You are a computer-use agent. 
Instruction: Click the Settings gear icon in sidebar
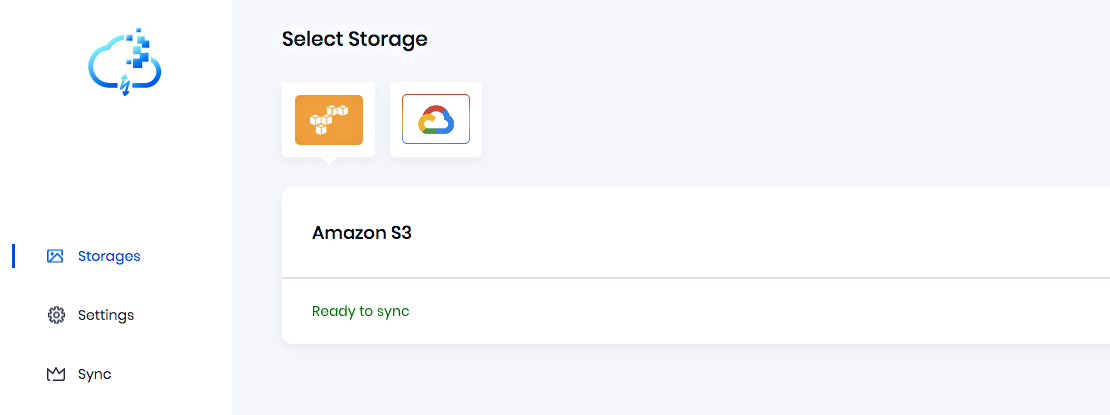[56, 315]
